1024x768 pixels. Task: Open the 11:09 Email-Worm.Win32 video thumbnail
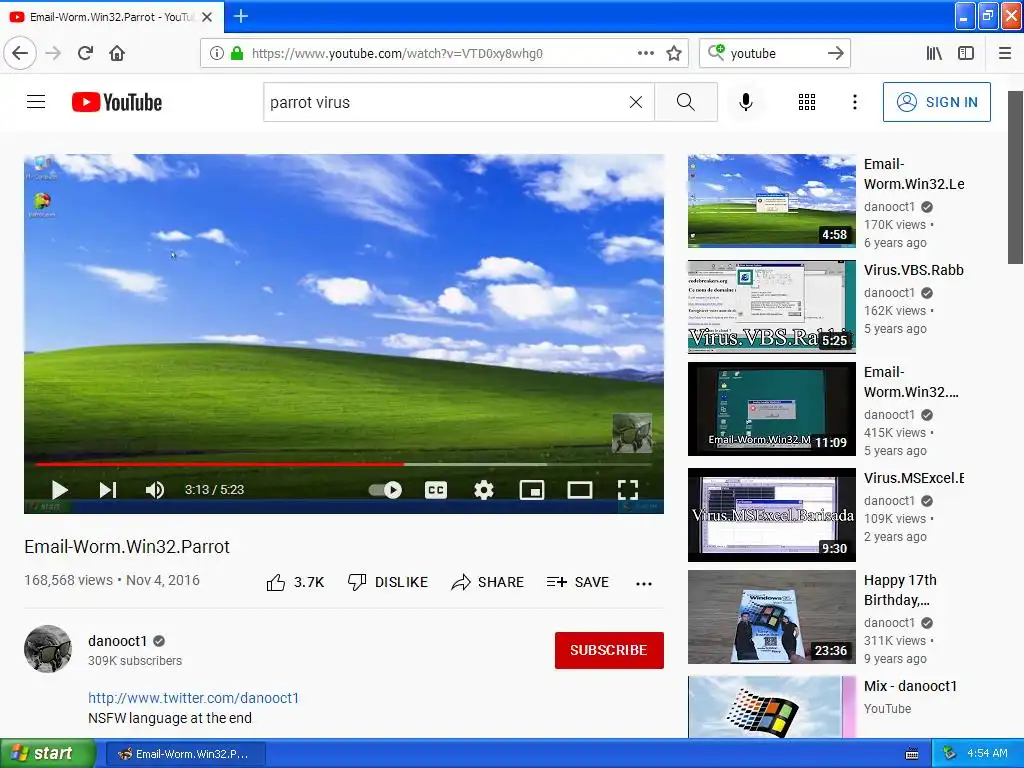pos(771,409)
